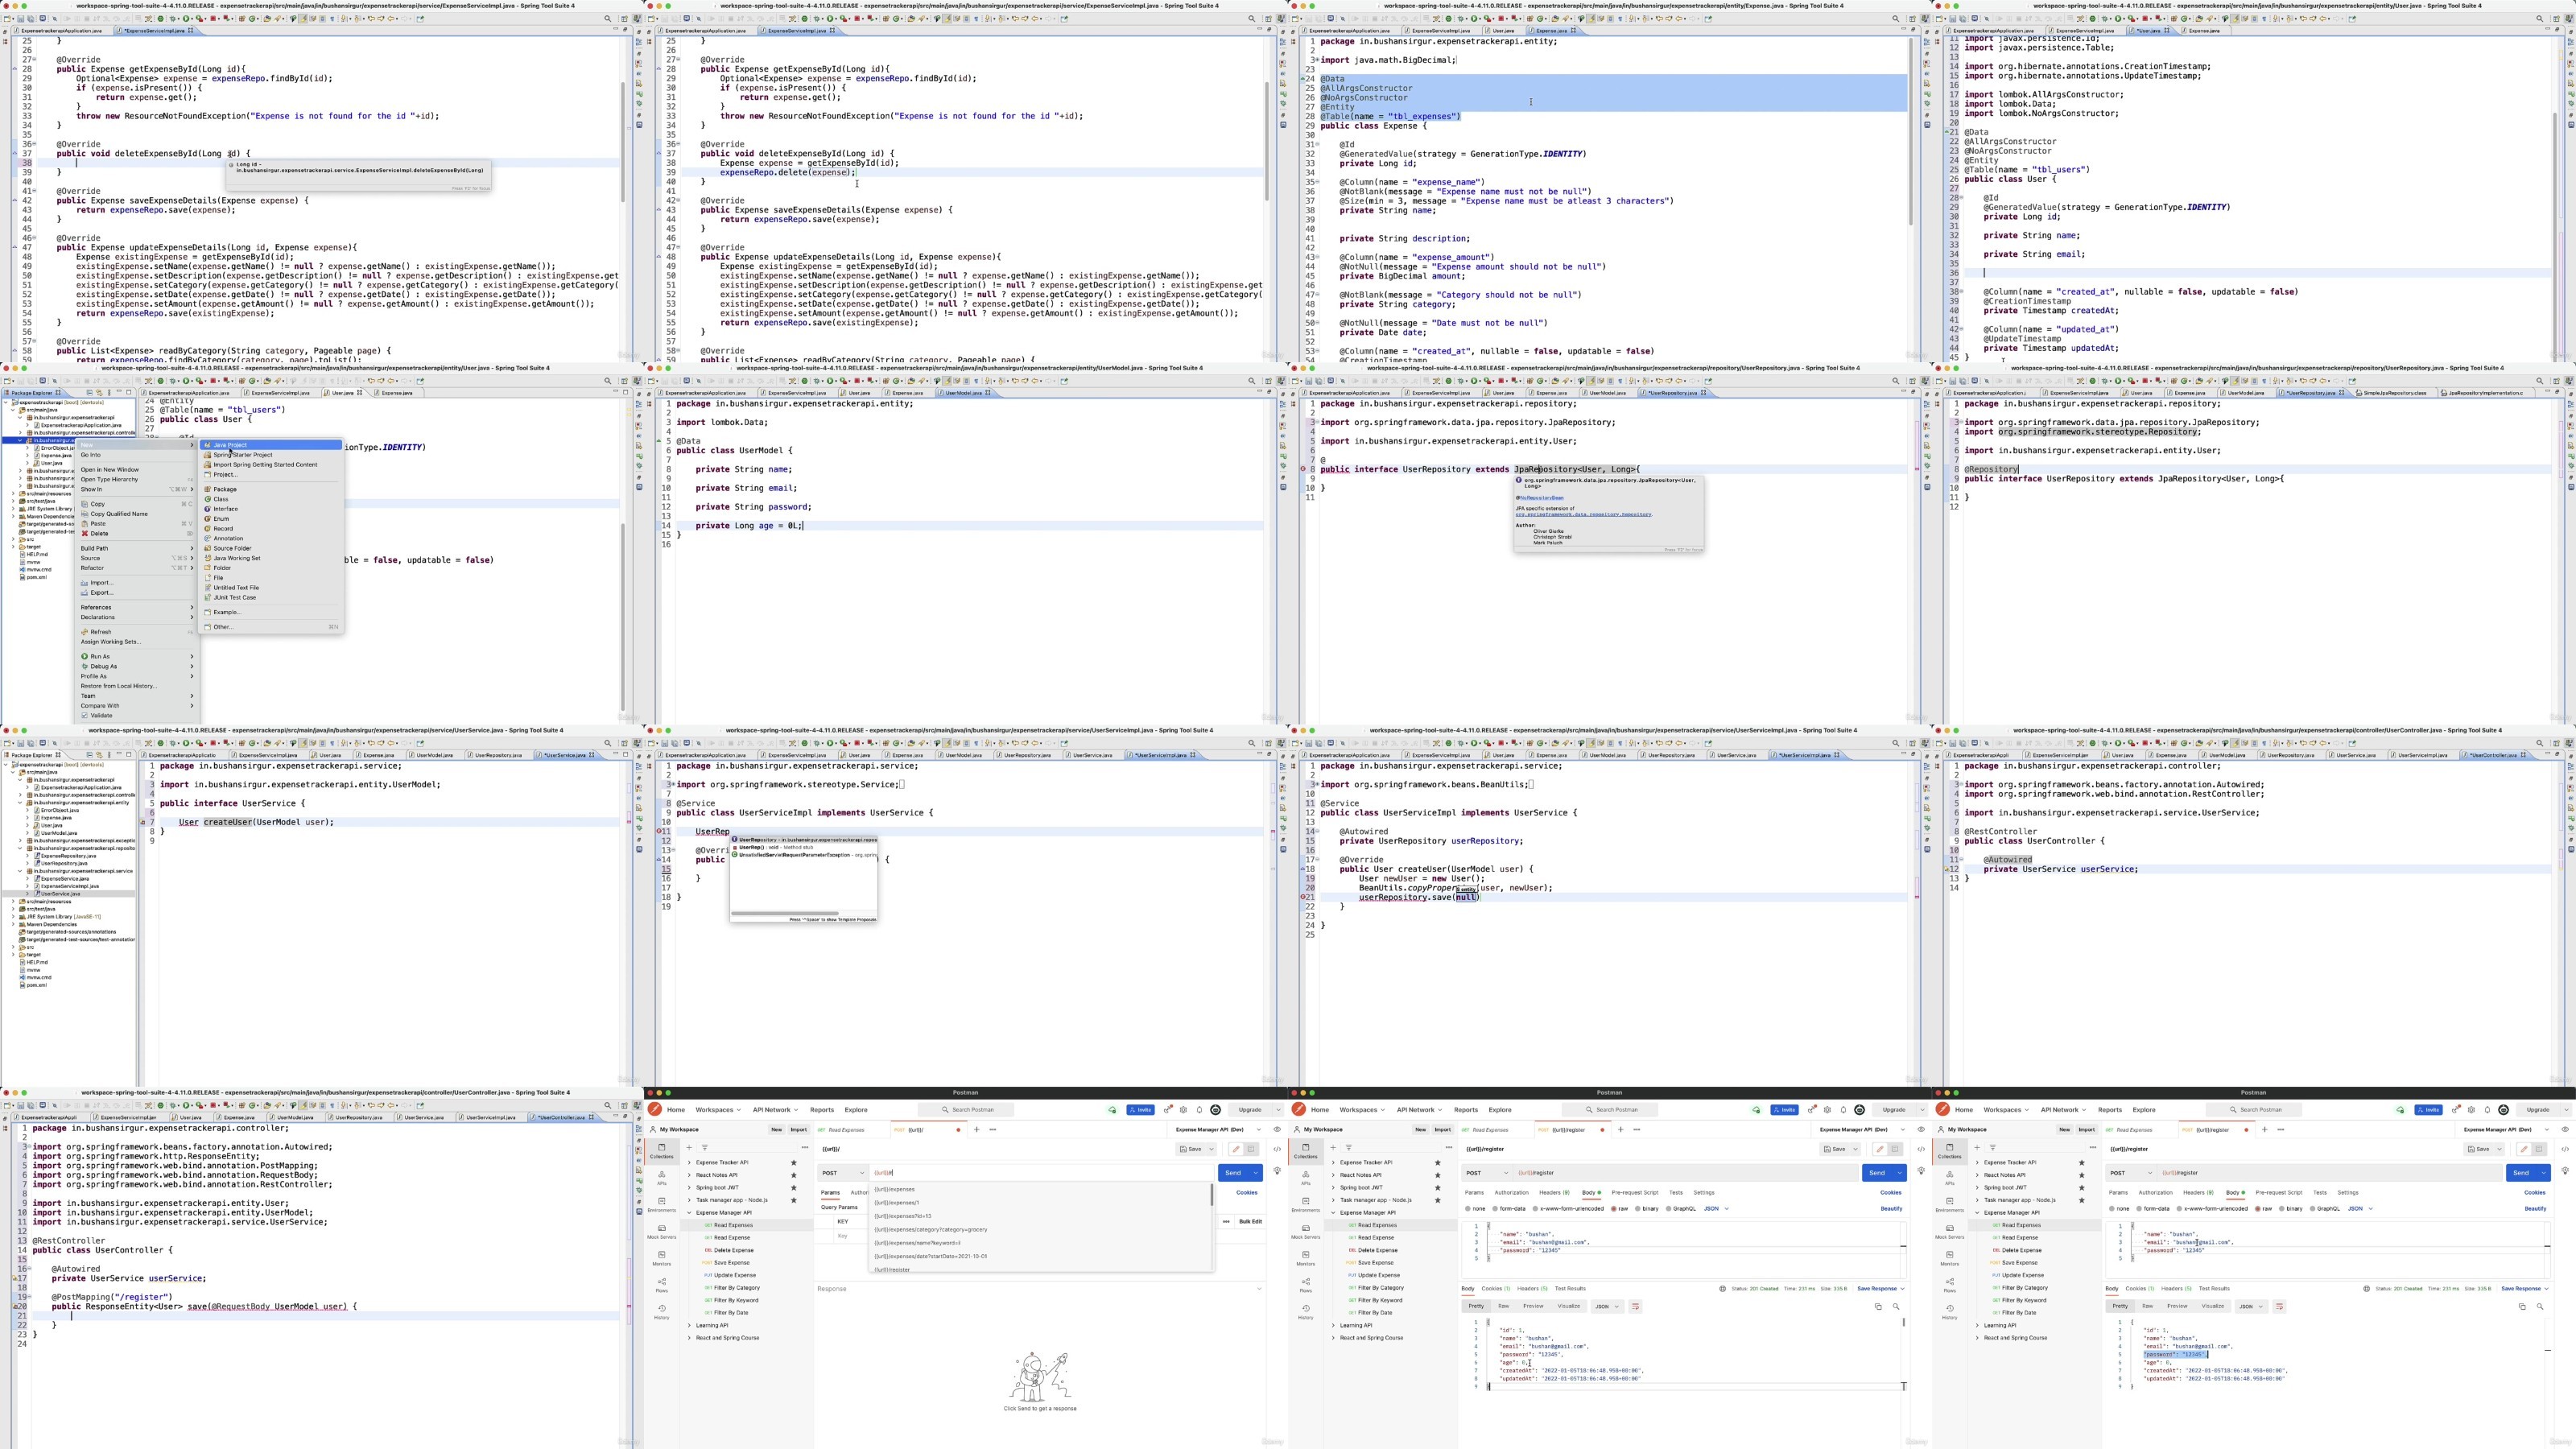The height and width of the screenshot is (1449, 2576).
Task: Search response icon in Postman with highlighted password line
Action: (2540, 1306)
